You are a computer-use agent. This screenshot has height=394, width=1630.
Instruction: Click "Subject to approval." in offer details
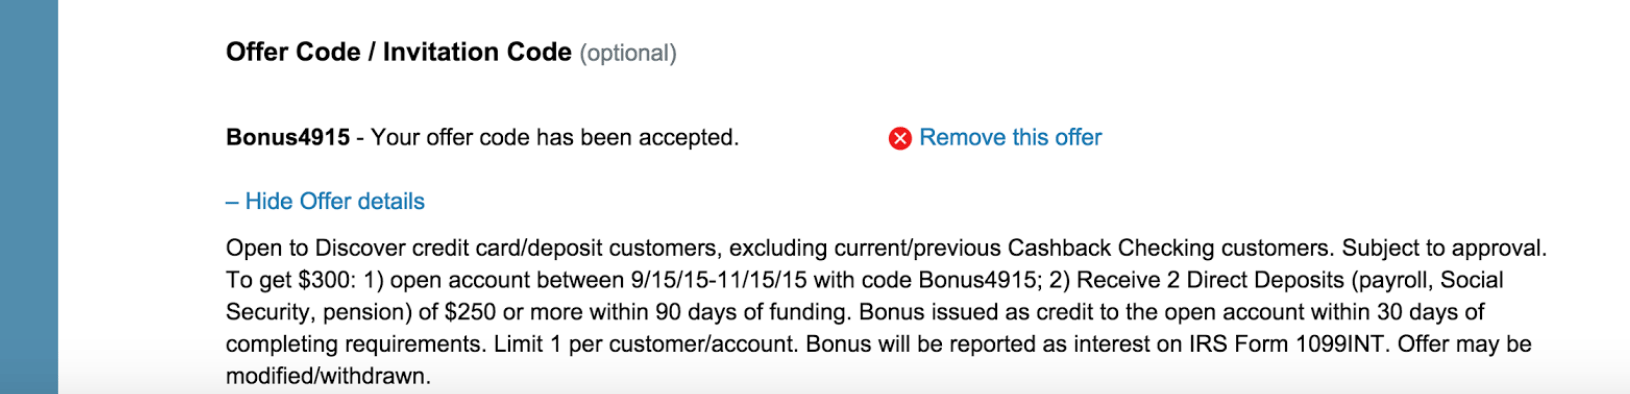(x=1444, y=248)
